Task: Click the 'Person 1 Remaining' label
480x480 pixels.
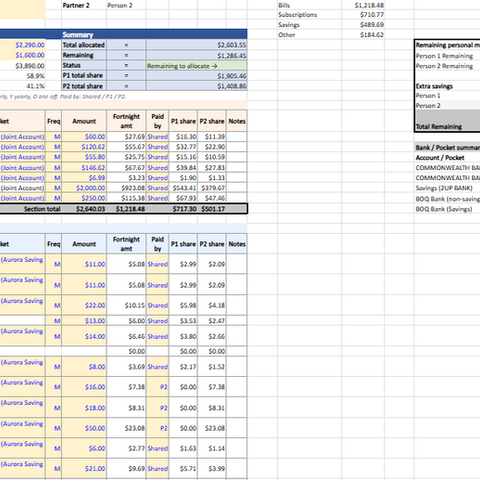Action: (x=444, y=56)
